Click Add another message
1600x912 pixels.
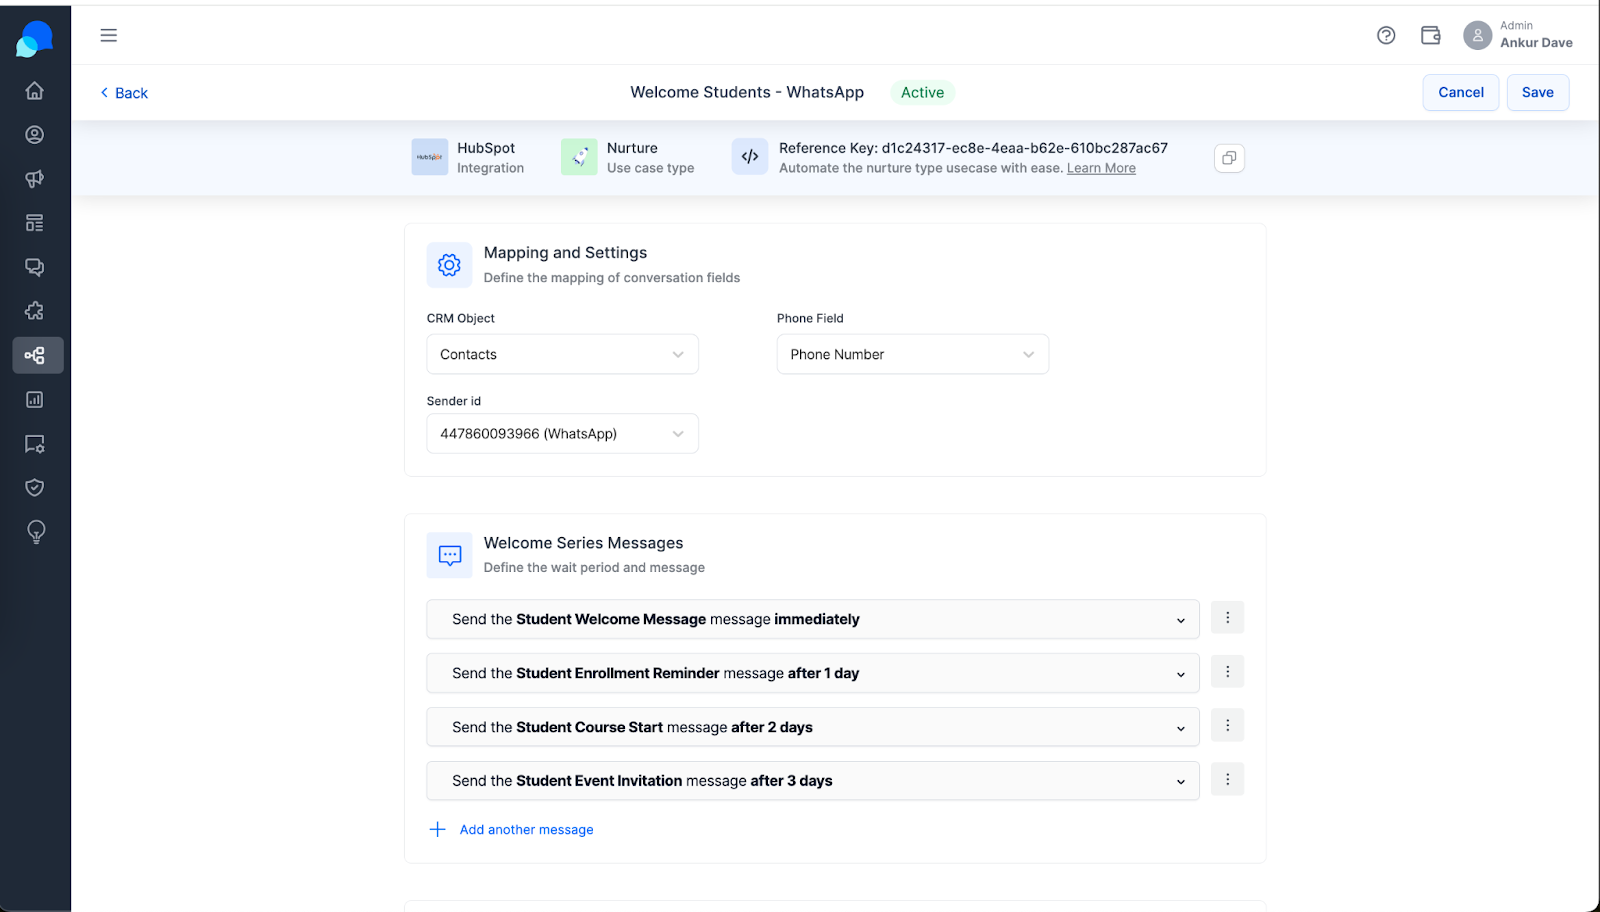tap(511, 830)
